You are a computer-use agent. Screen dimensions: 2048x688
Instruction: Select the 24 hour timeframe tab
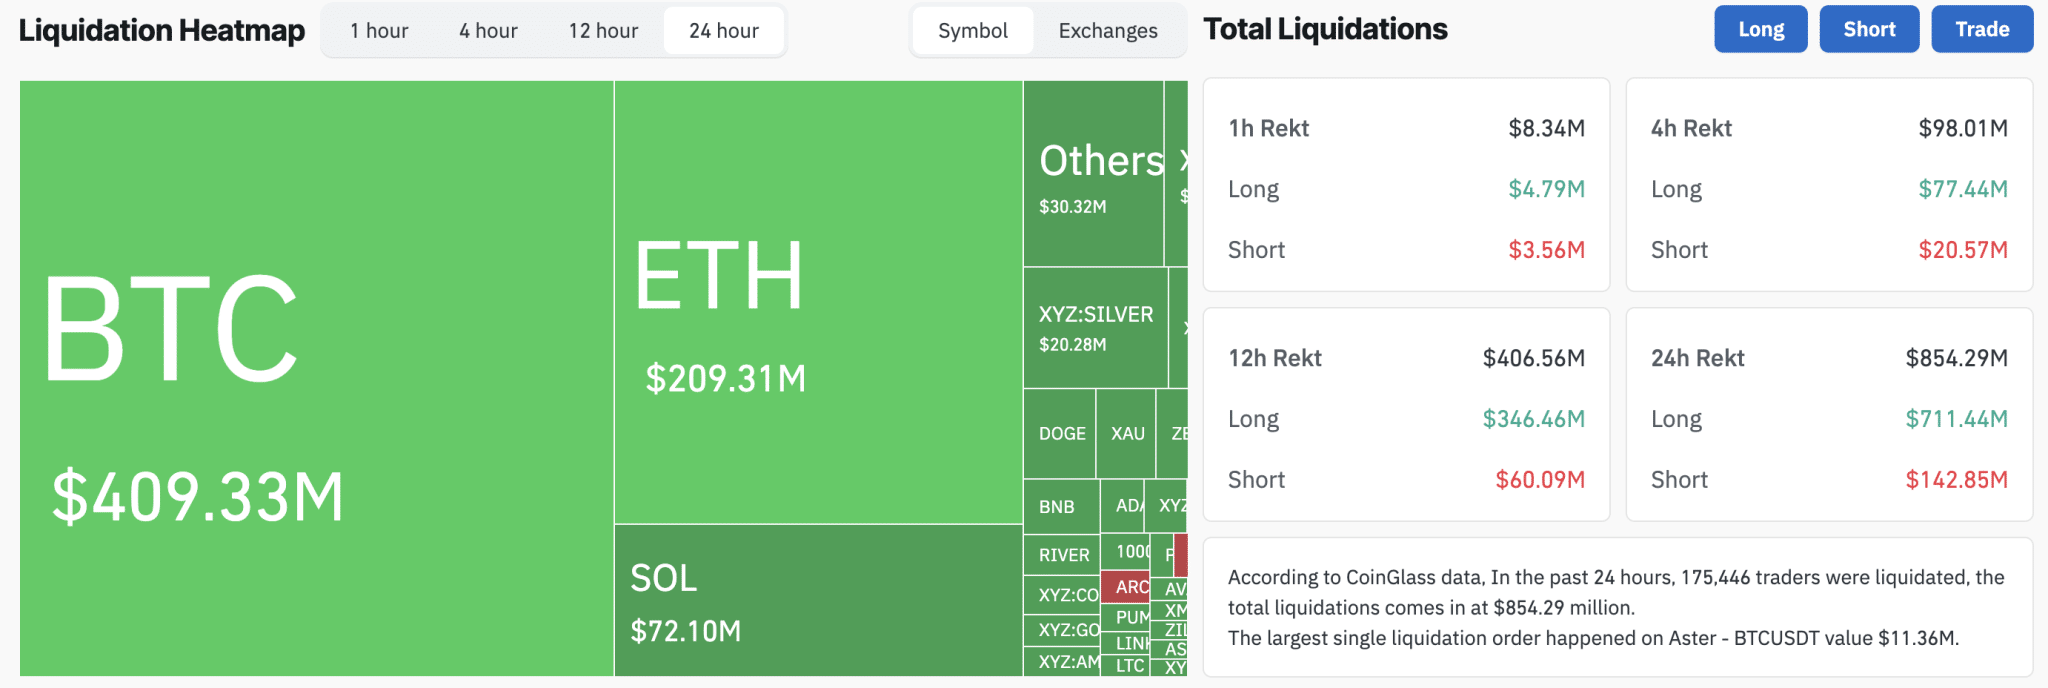click(x=723, y=31)
